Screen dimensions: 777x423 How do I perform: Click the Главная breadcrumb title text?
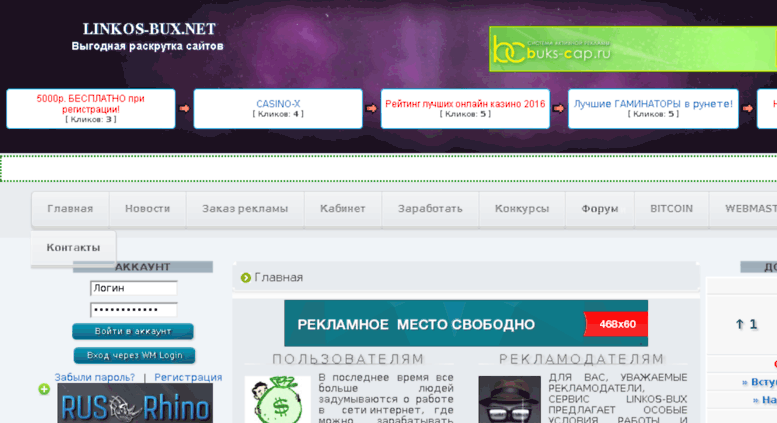(278, 277)
